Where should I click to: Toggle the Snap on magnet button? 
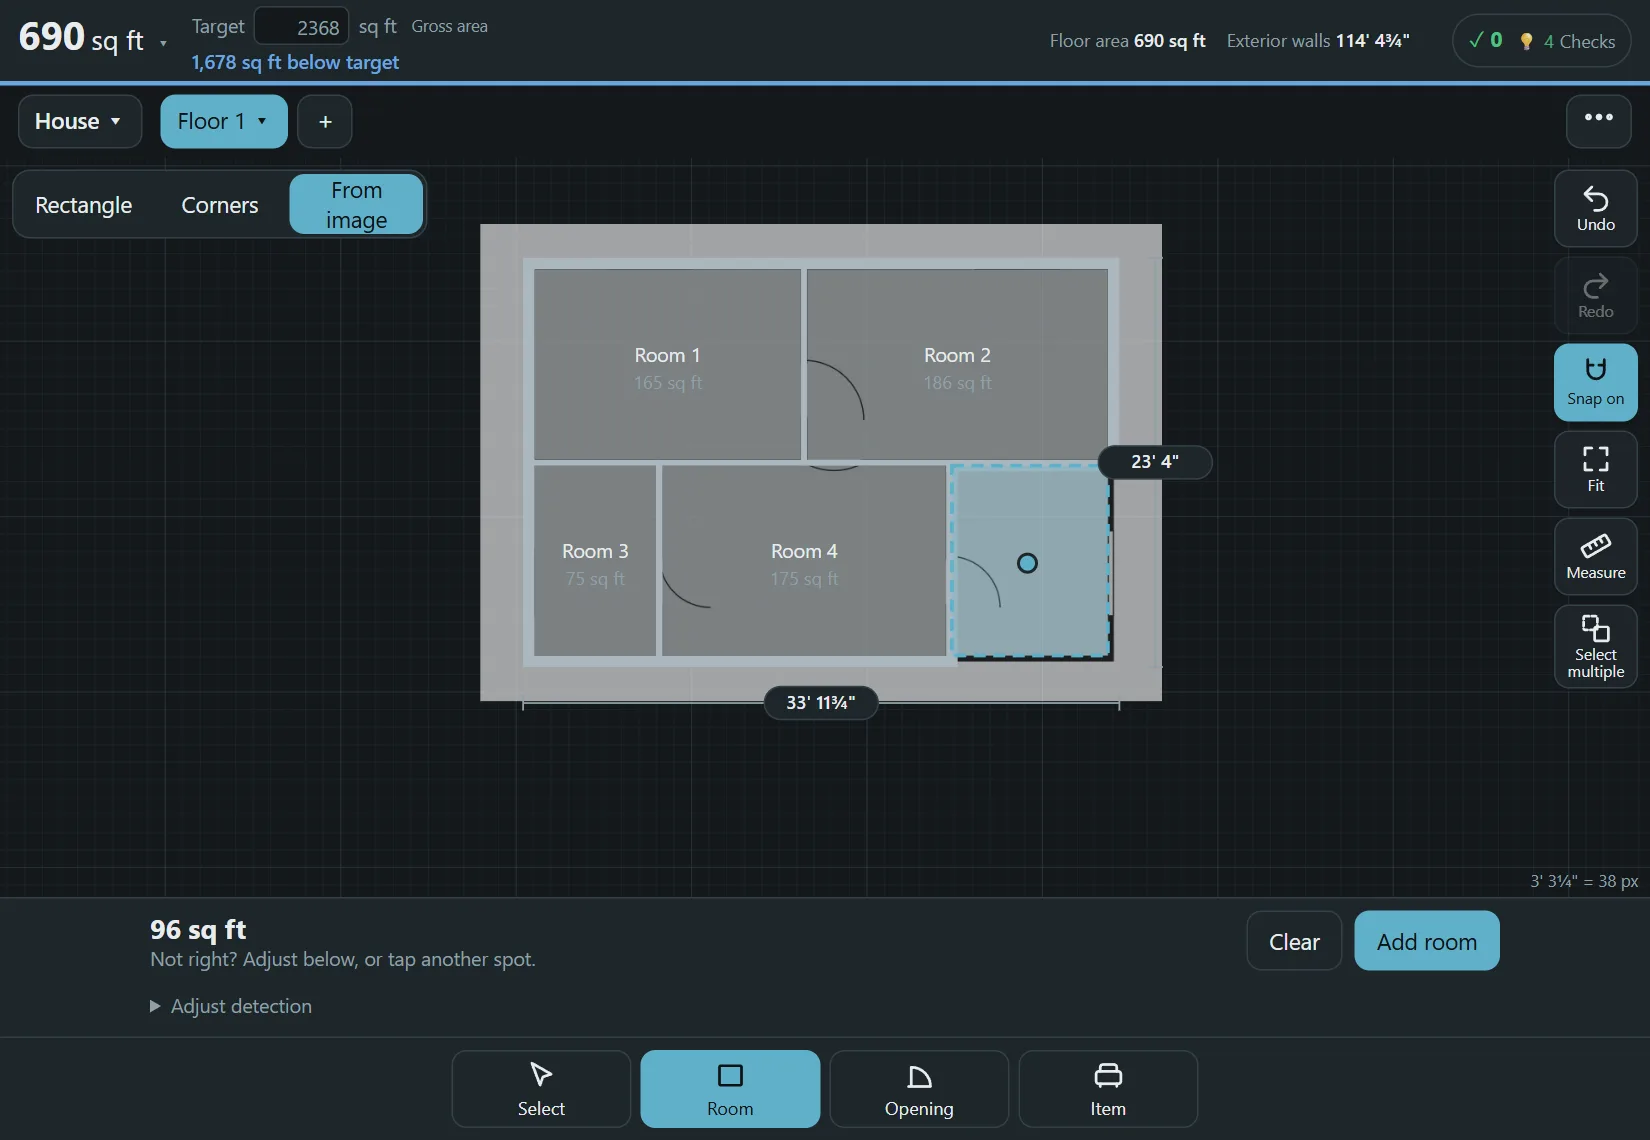pyautogui.click(x=1595, y=382)
